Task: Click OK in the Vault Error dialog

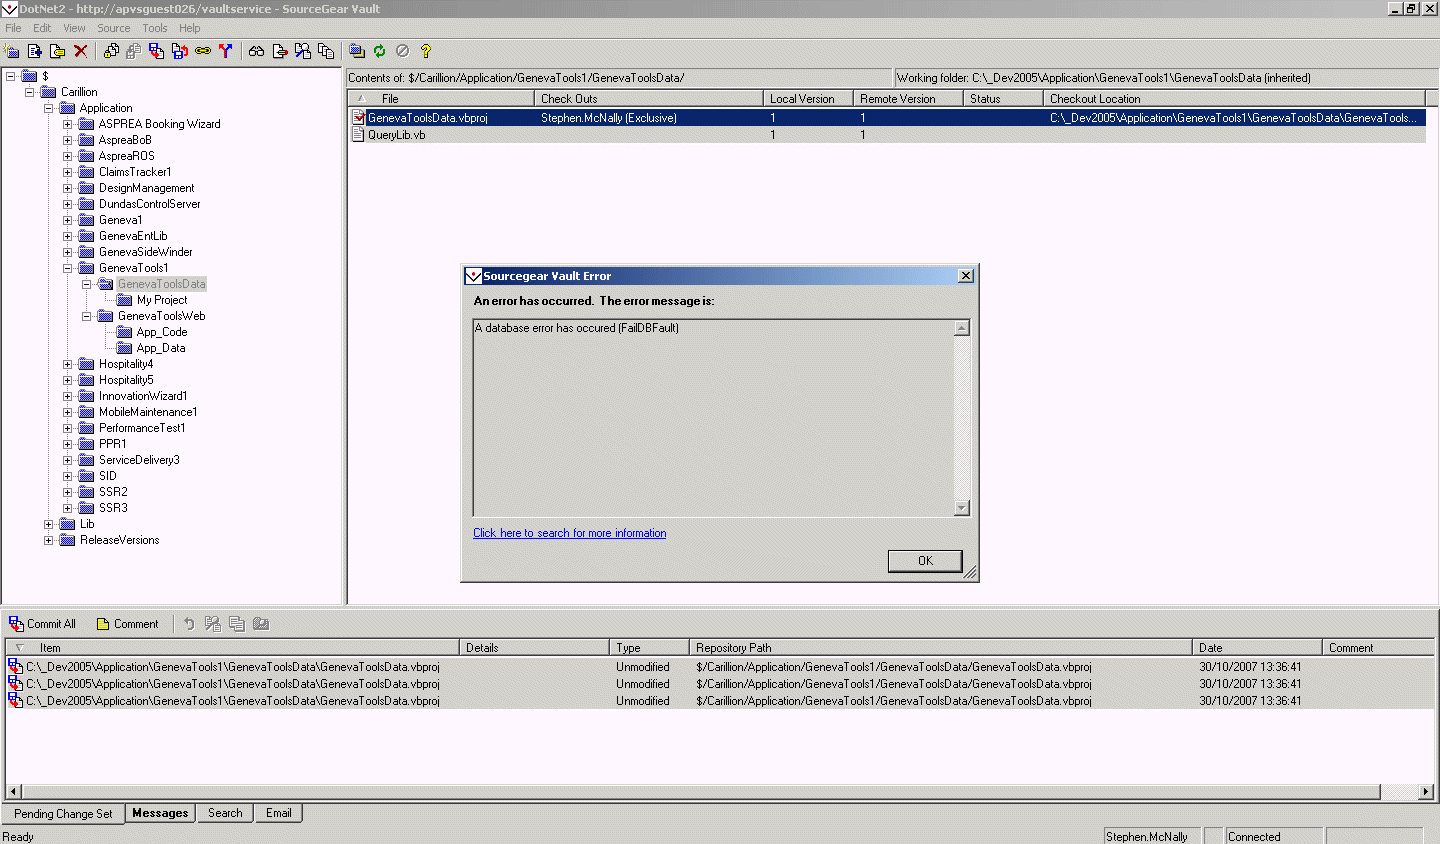Action: [x=925, y=561]
